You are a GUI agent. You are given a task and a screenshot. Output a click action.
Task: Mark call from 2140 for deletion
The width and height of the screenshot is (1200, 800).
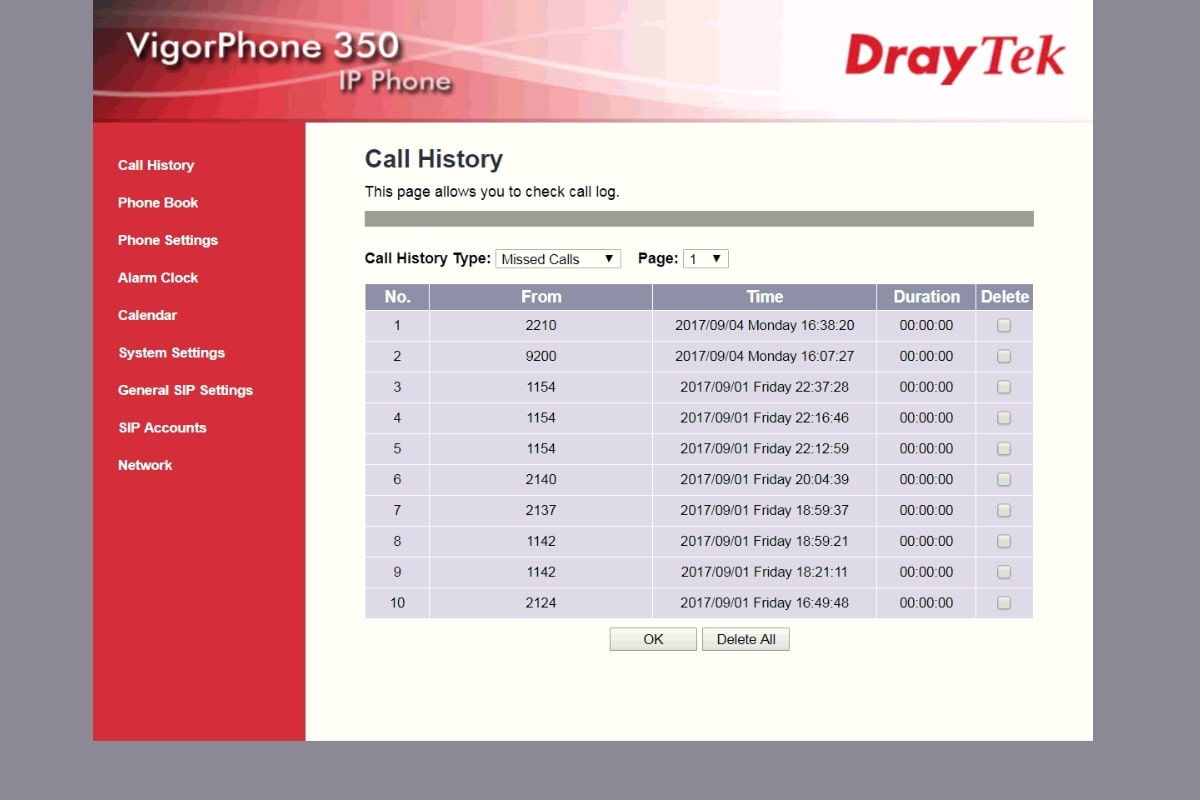tap(1004, 479)
